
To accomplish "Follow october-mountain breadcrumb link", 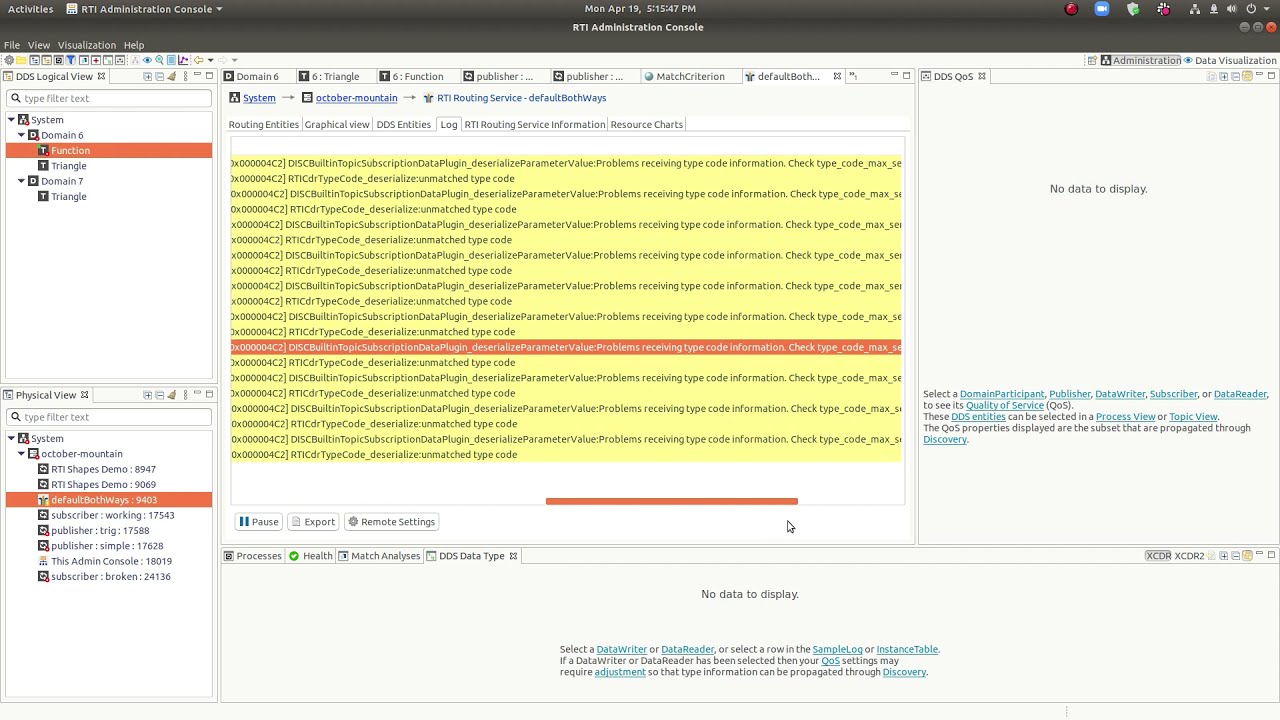I will (x=356, y=98).
